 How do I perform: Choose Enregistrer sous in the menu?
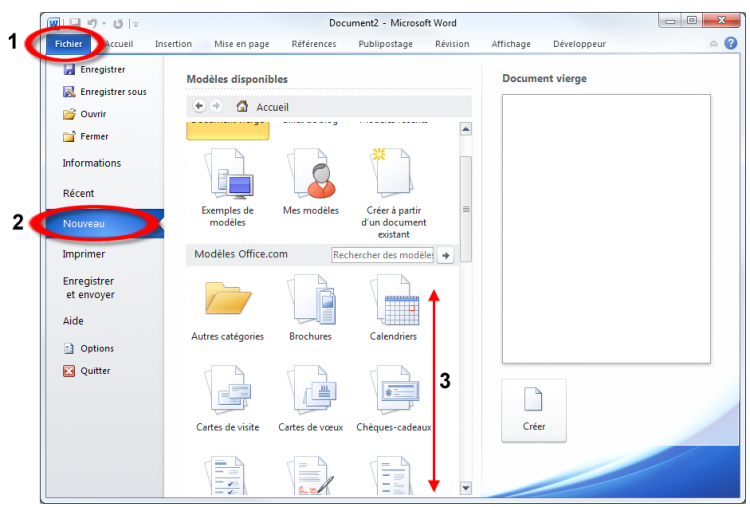[x=105, y=92]
